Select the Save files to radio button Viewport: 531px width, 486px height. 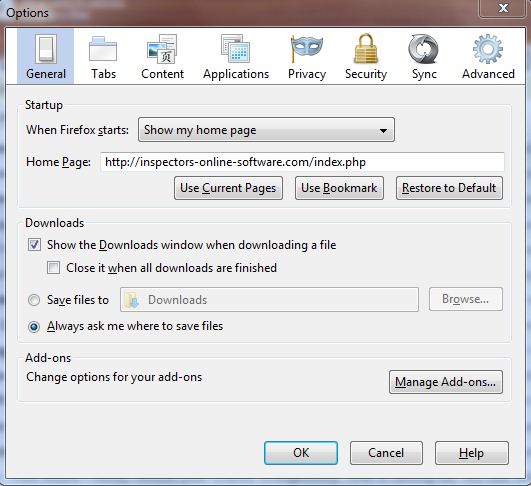34,300
